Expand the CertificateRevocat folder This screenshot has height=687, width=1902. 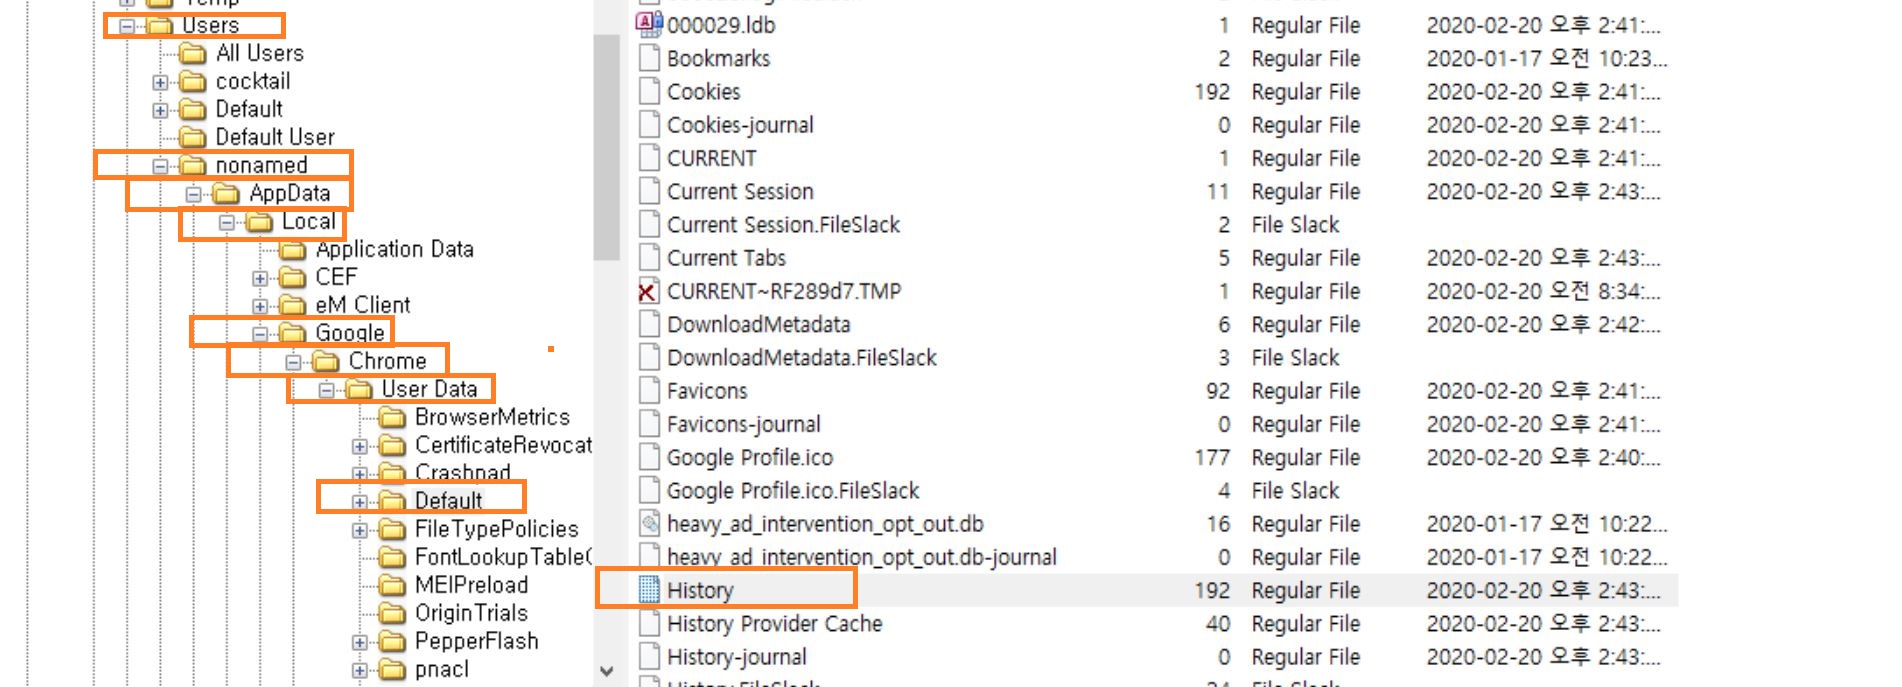pyautogui.click(x=360, y=446)
